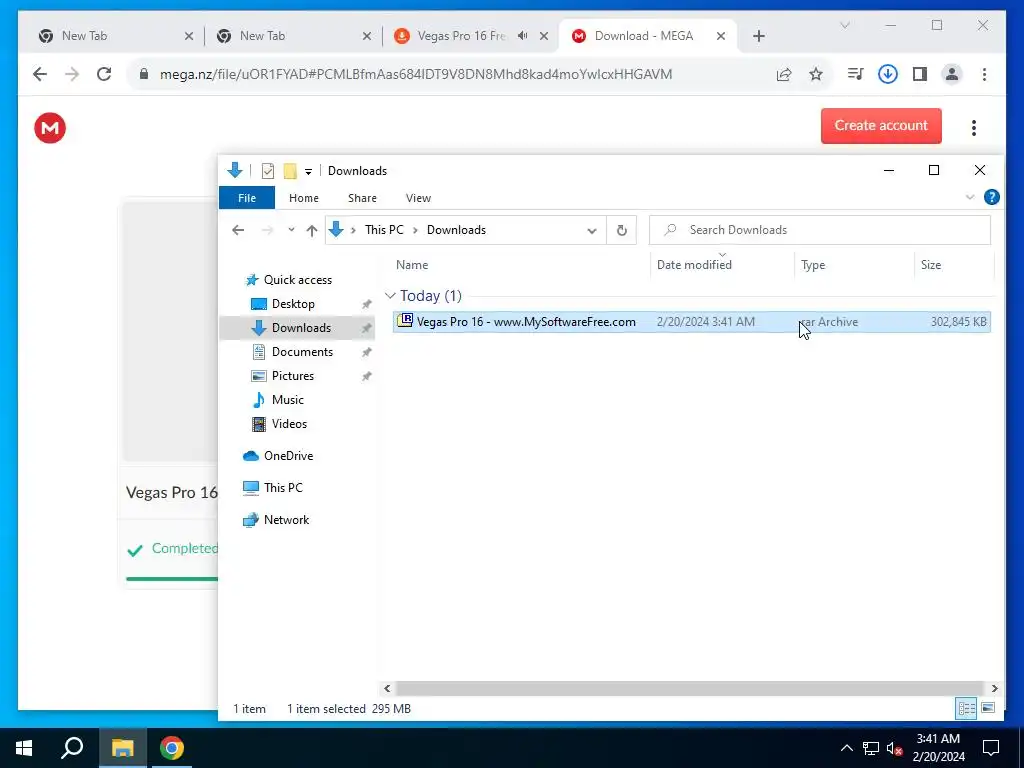Click Chrome icon on the taskbar
The width and height of the screenshot is (1024, 768).
pyautogui.click(x=172, y=748)
